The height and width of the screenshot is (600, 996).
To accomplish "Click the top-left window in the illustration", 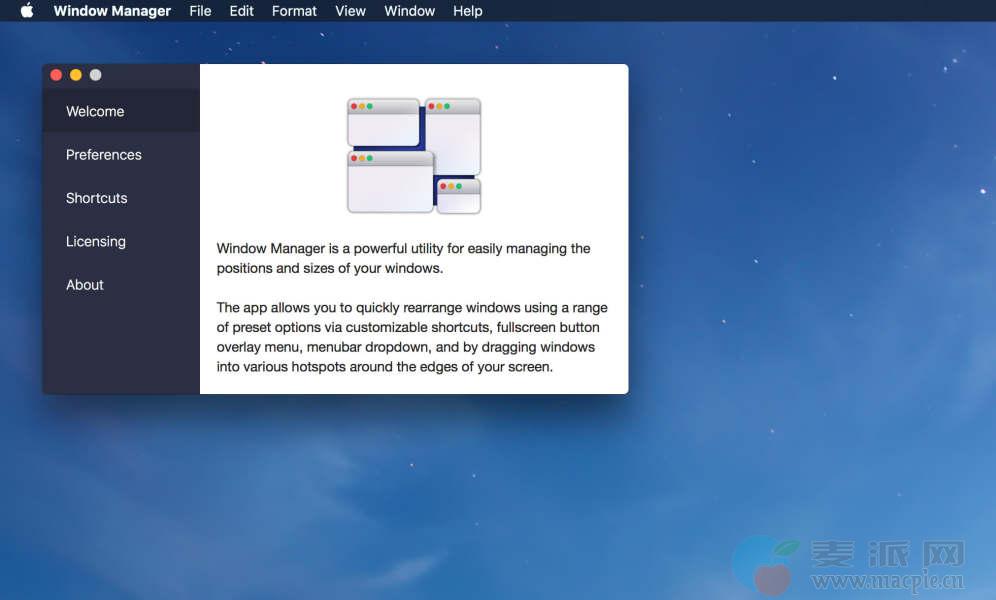I will (383, 122).
